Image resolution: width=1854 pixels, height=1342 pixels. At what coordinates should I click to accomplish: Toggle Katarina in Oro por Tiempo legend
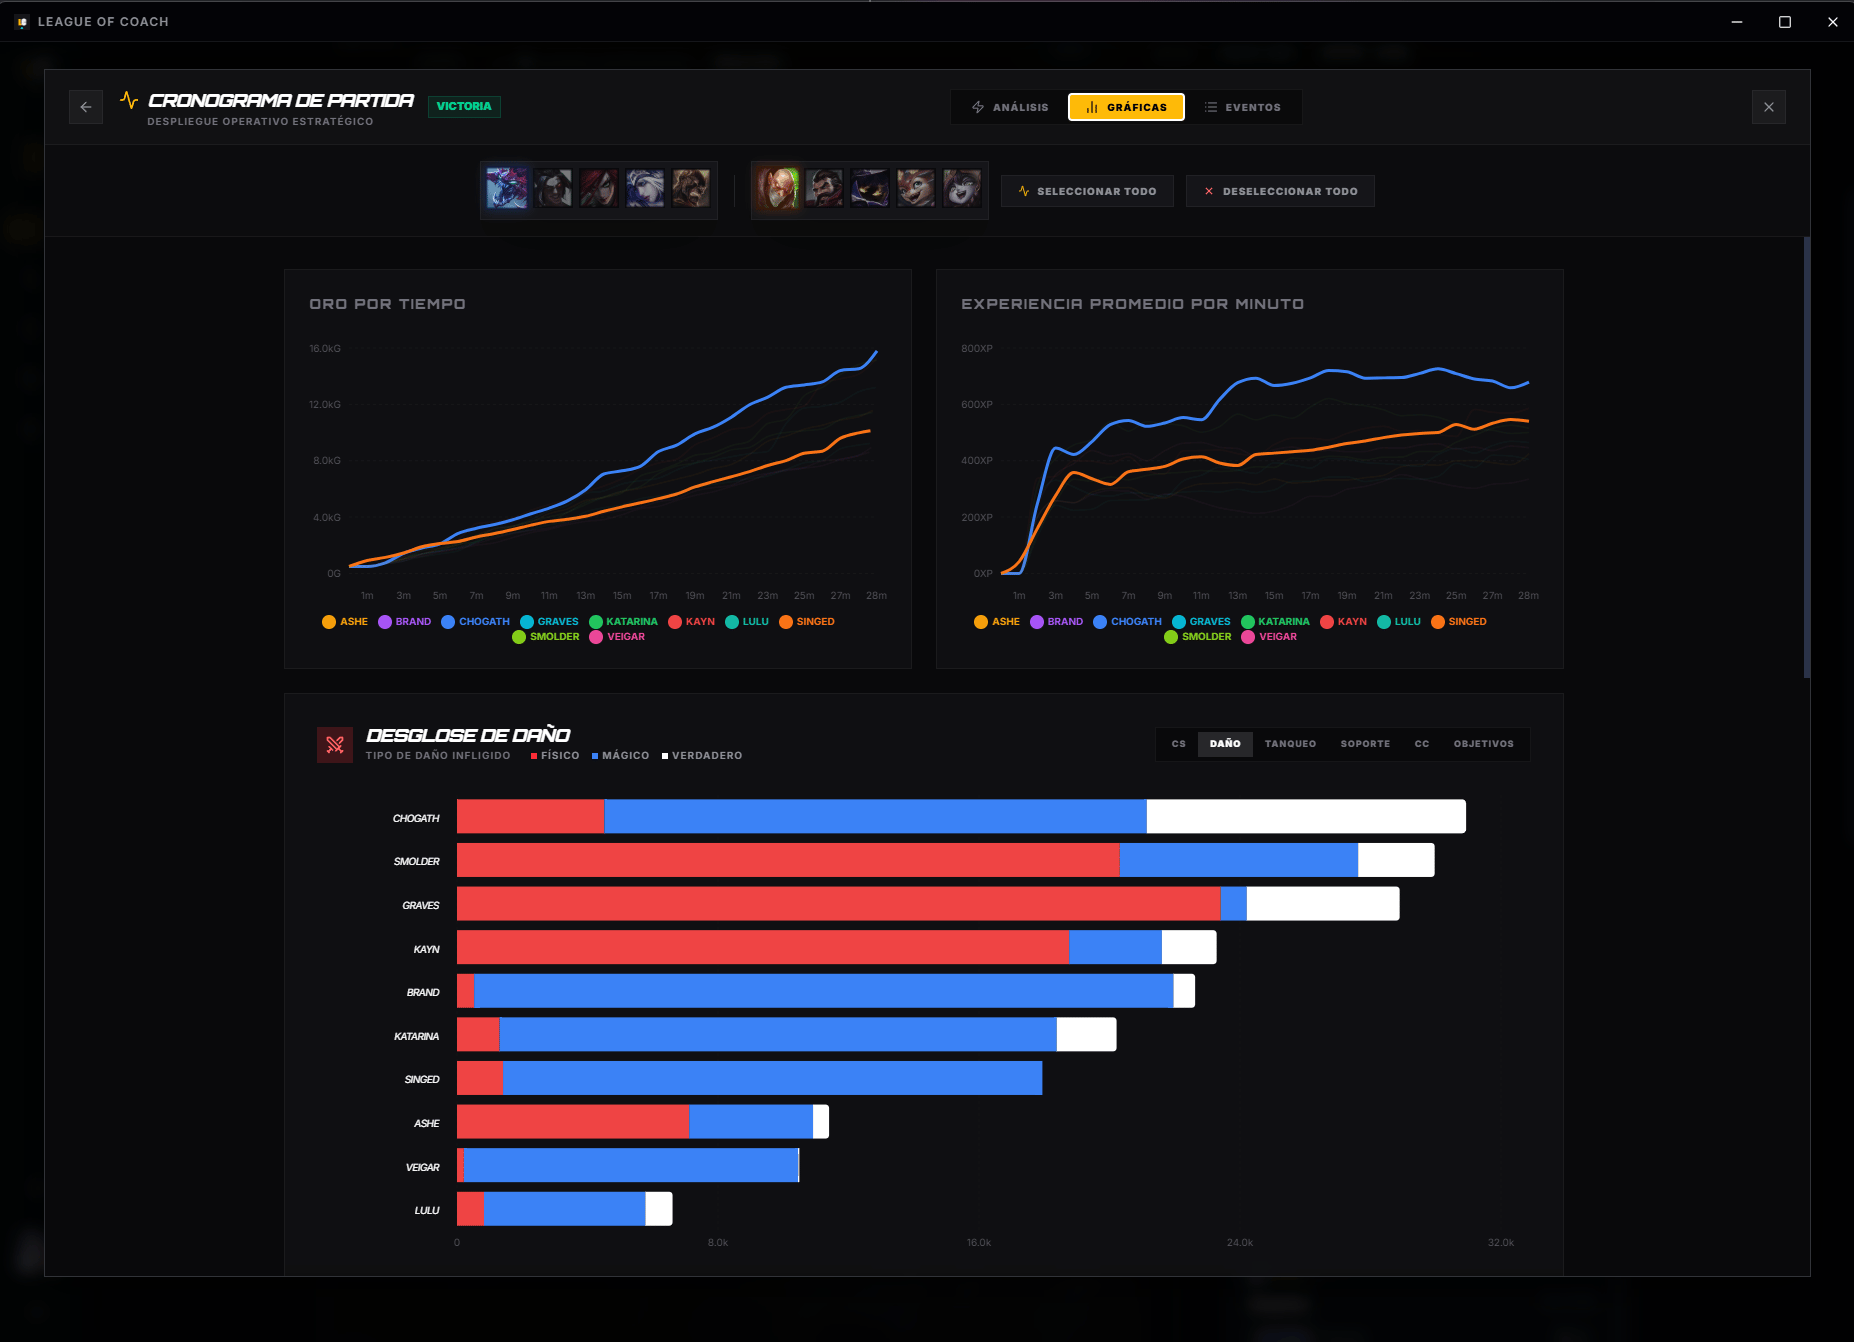pyautogui.click(x=623, y=622)
